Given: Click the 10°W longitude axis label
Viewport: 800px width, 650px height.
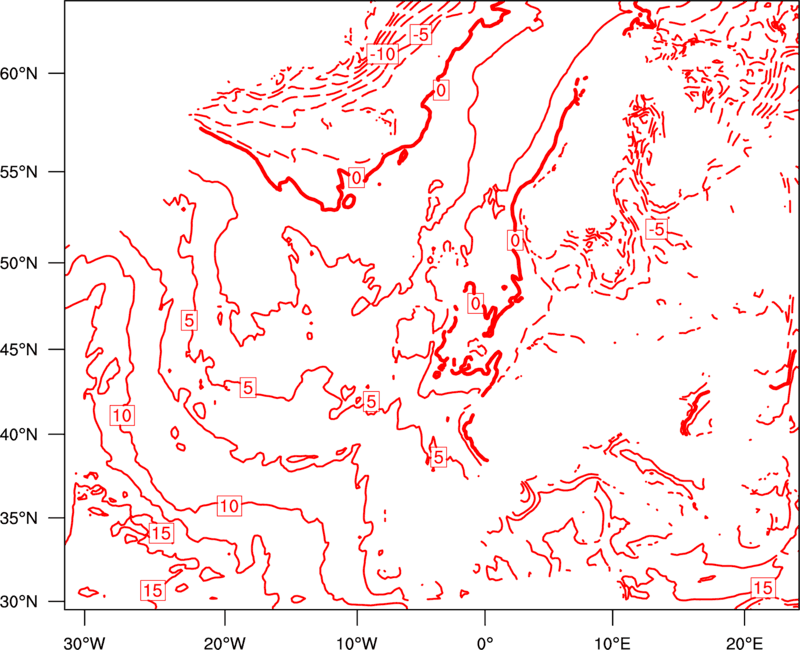Looking at the screenshot, I should coord(357,642).
